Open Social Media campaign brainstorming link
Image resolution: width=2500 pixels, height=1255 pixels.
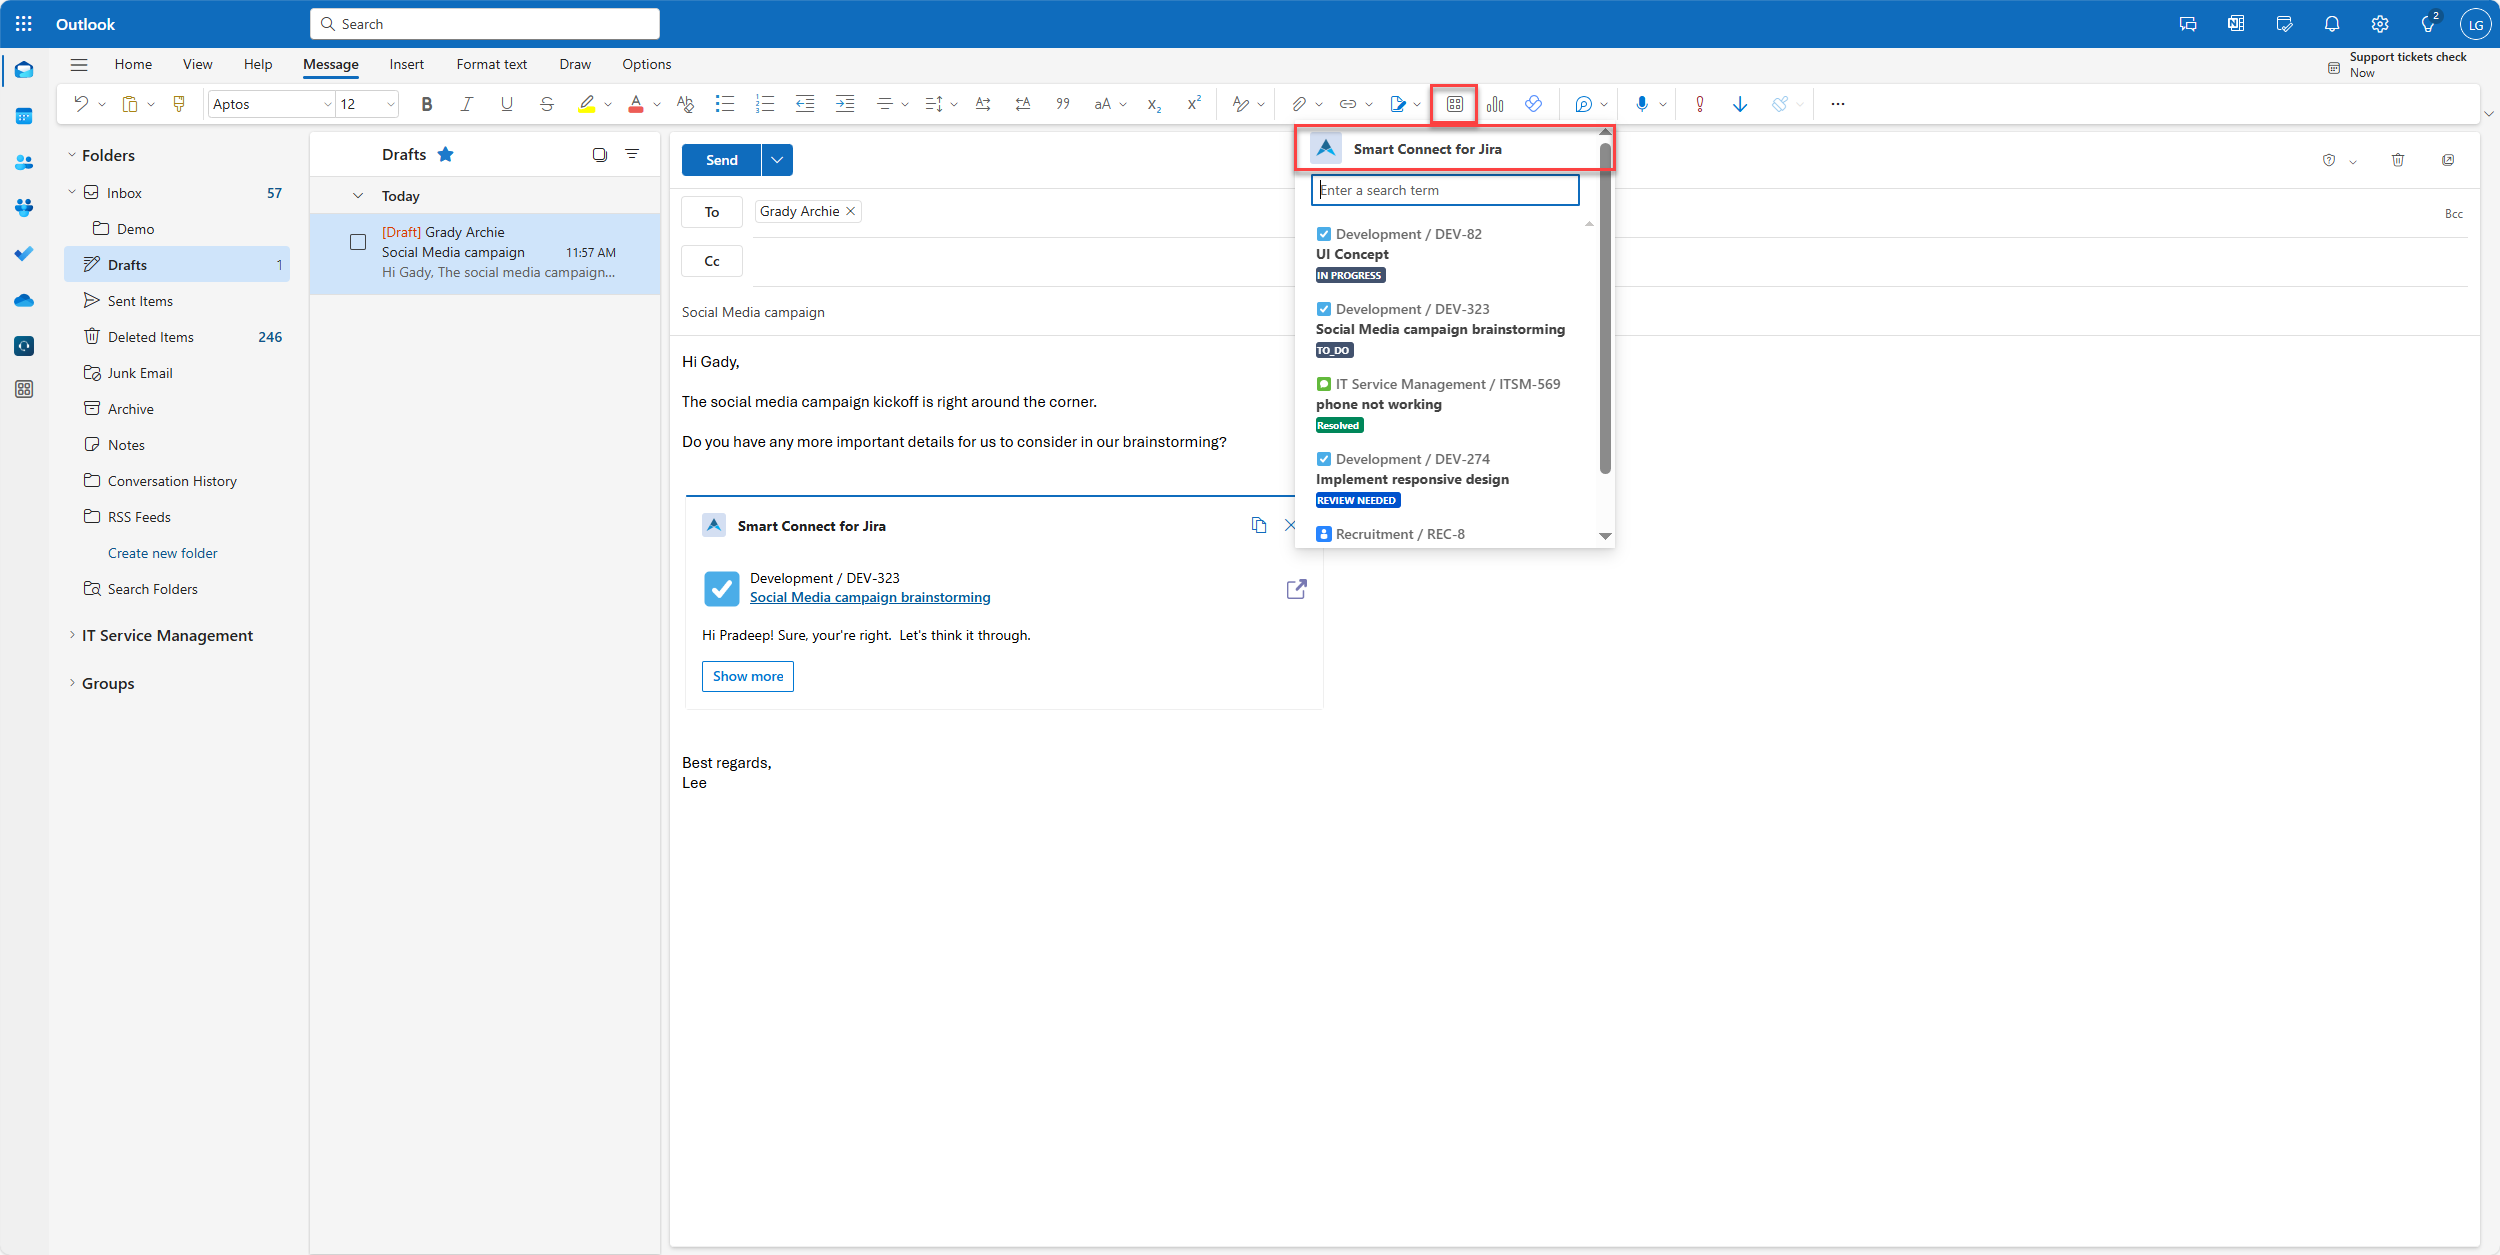click(x=870, y=597)
